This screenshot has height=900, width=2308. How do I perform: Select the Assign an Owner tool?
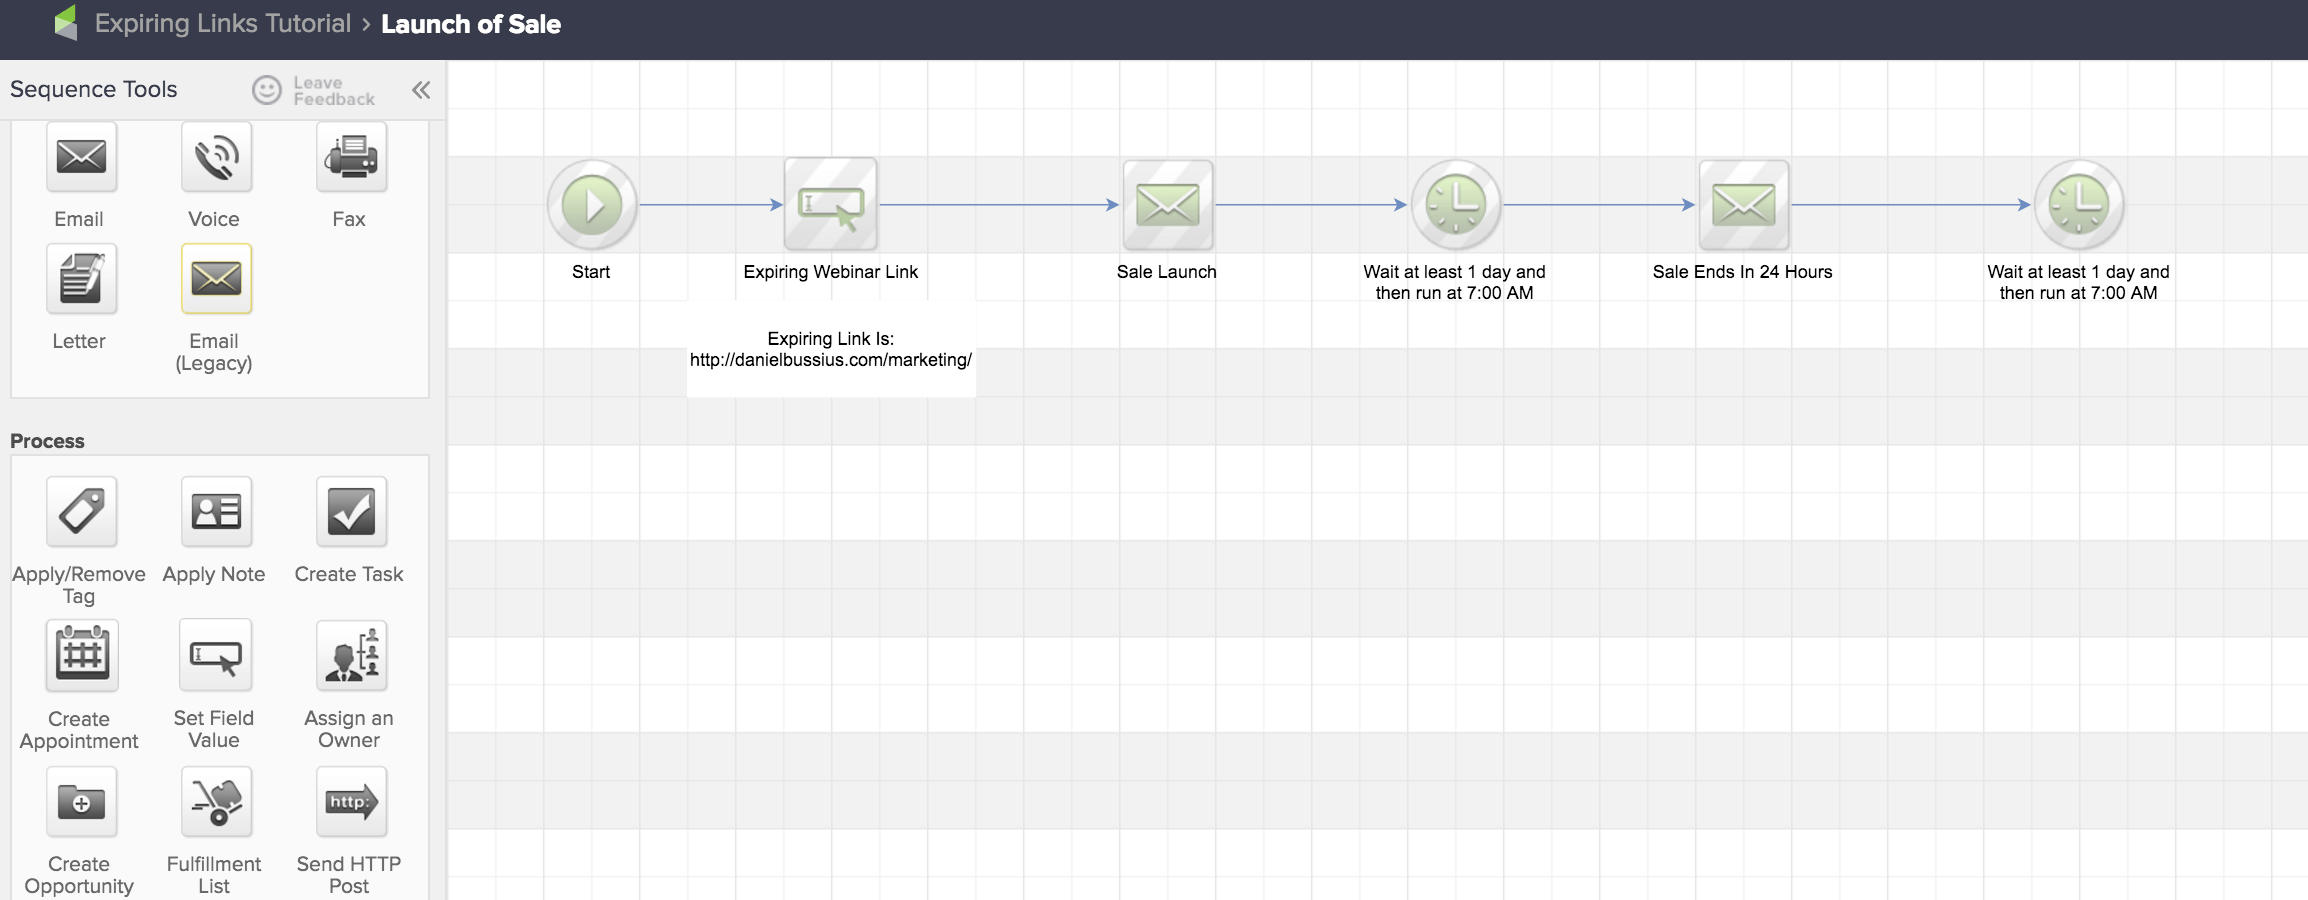350,656
